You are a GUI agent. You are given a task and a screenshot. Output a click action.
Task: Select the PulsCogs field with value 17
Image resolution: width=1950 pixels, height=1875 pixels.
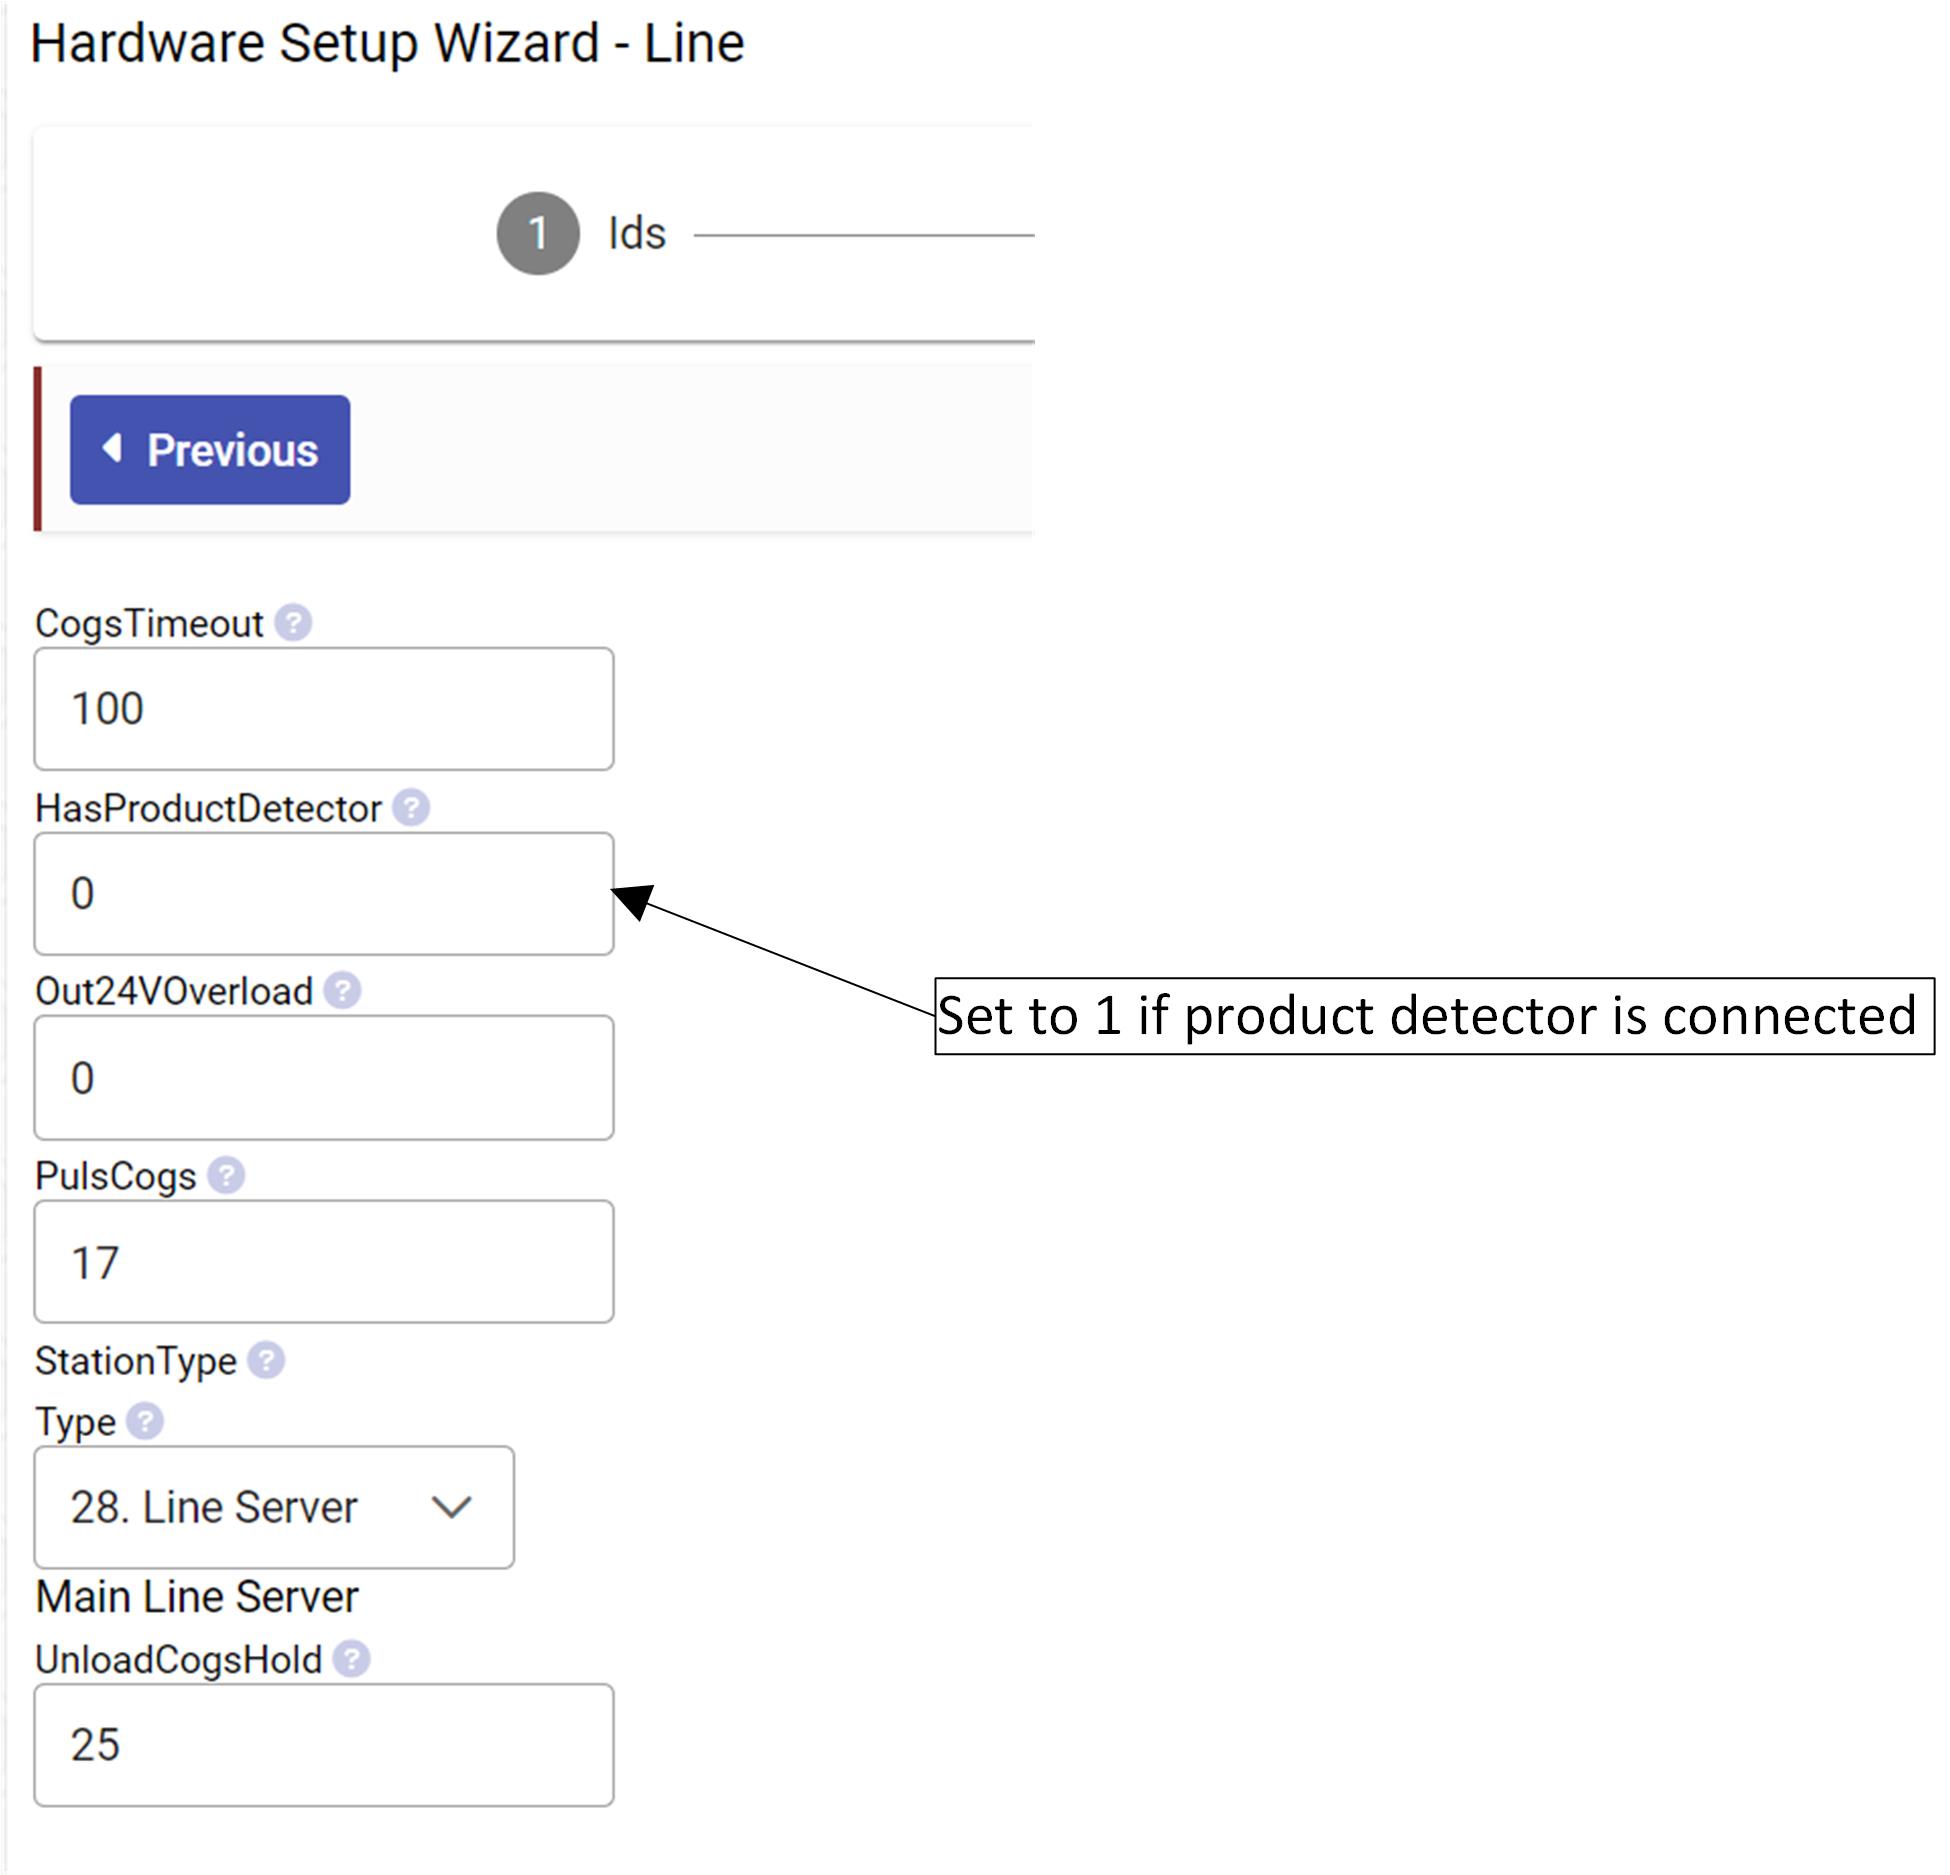pos(323,1262)
